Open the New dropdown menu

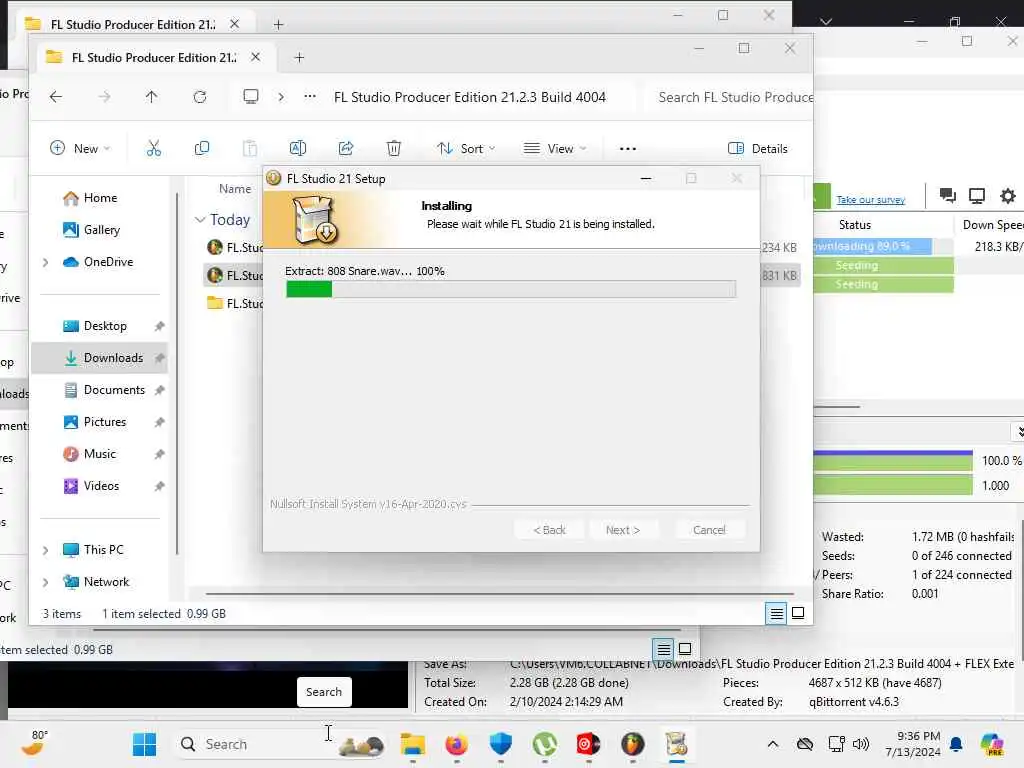[80, 148]
